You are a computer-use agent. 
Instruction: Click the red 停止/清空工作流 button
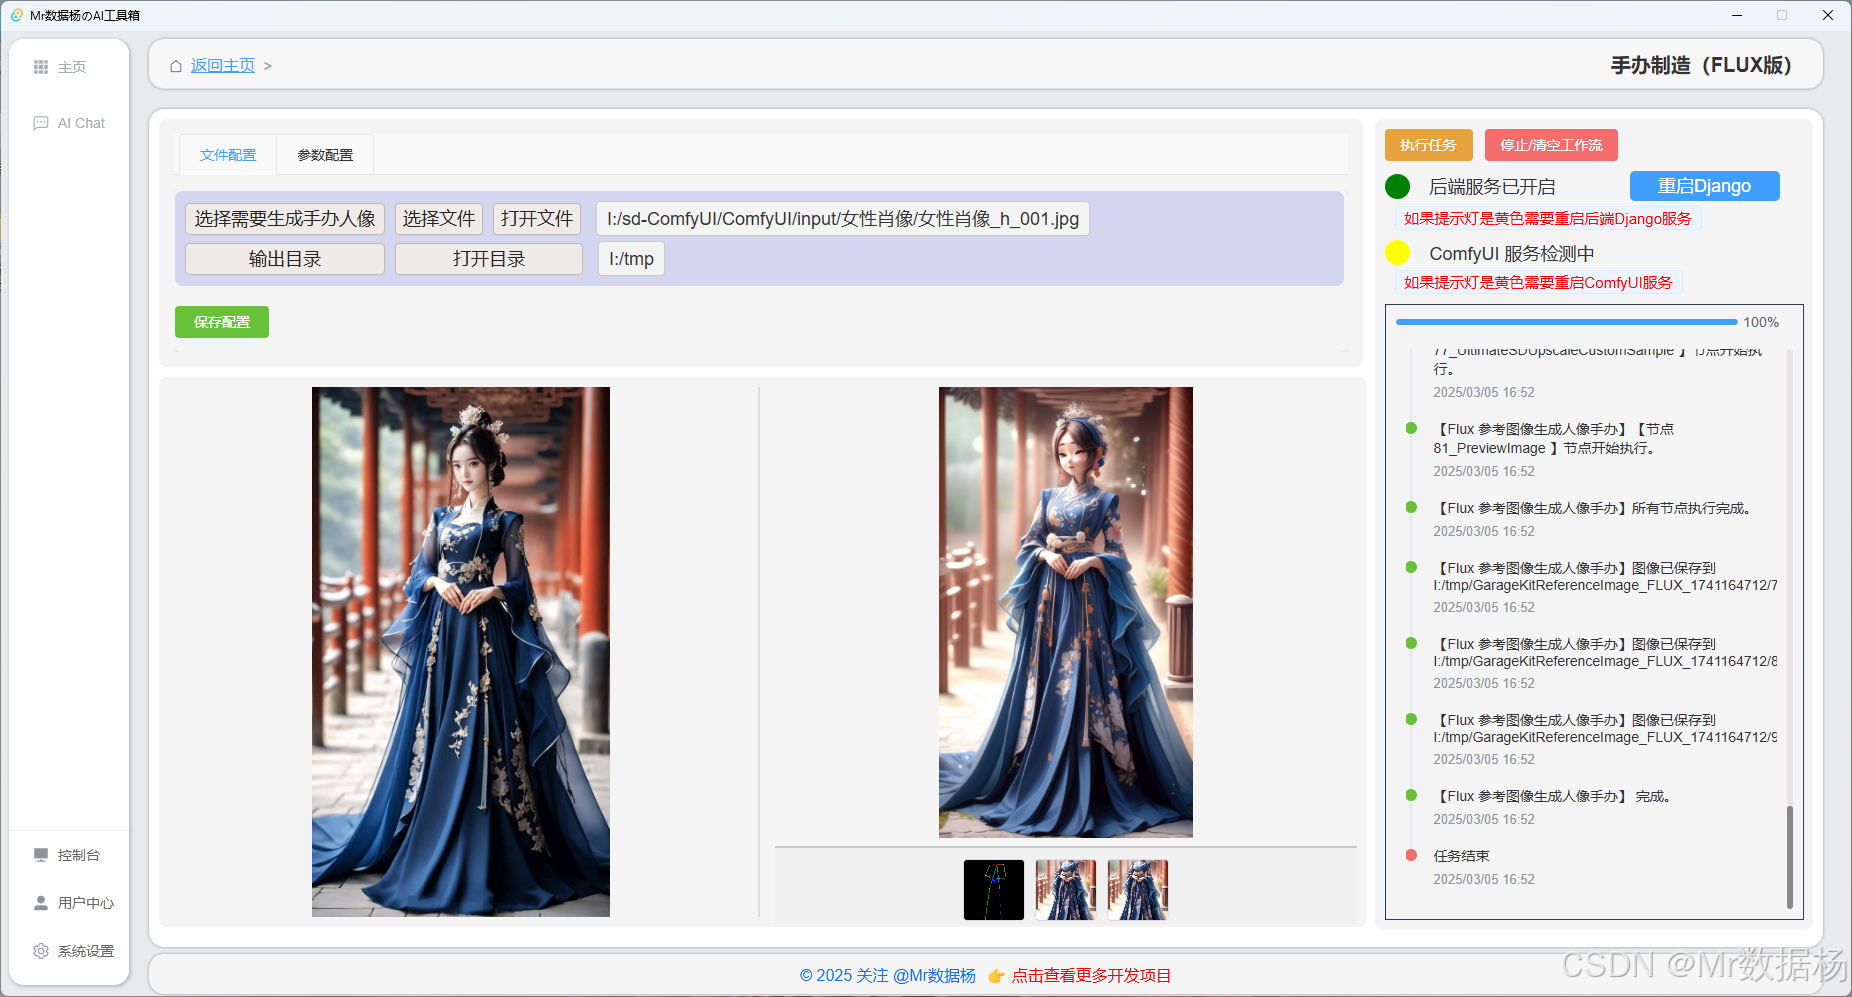tap(1551, 145)
